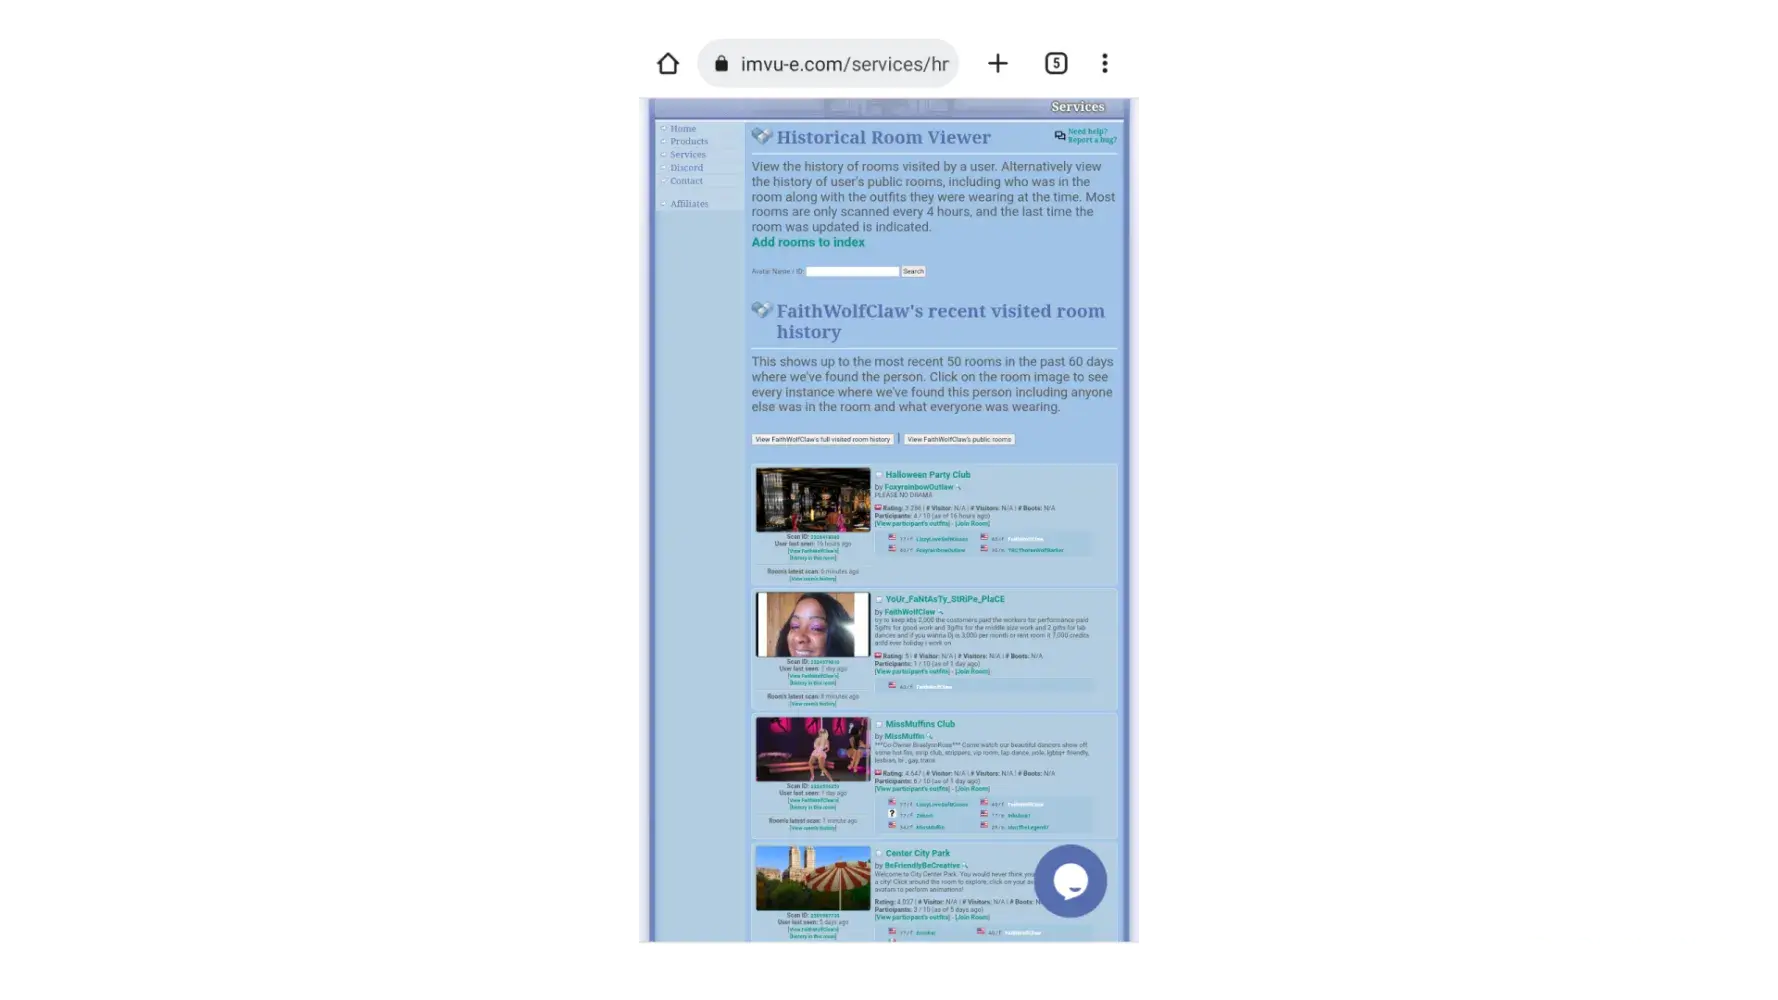Open MissMuffin's profile link
Screen dimensions: 1778x1000
pos(904,736)
